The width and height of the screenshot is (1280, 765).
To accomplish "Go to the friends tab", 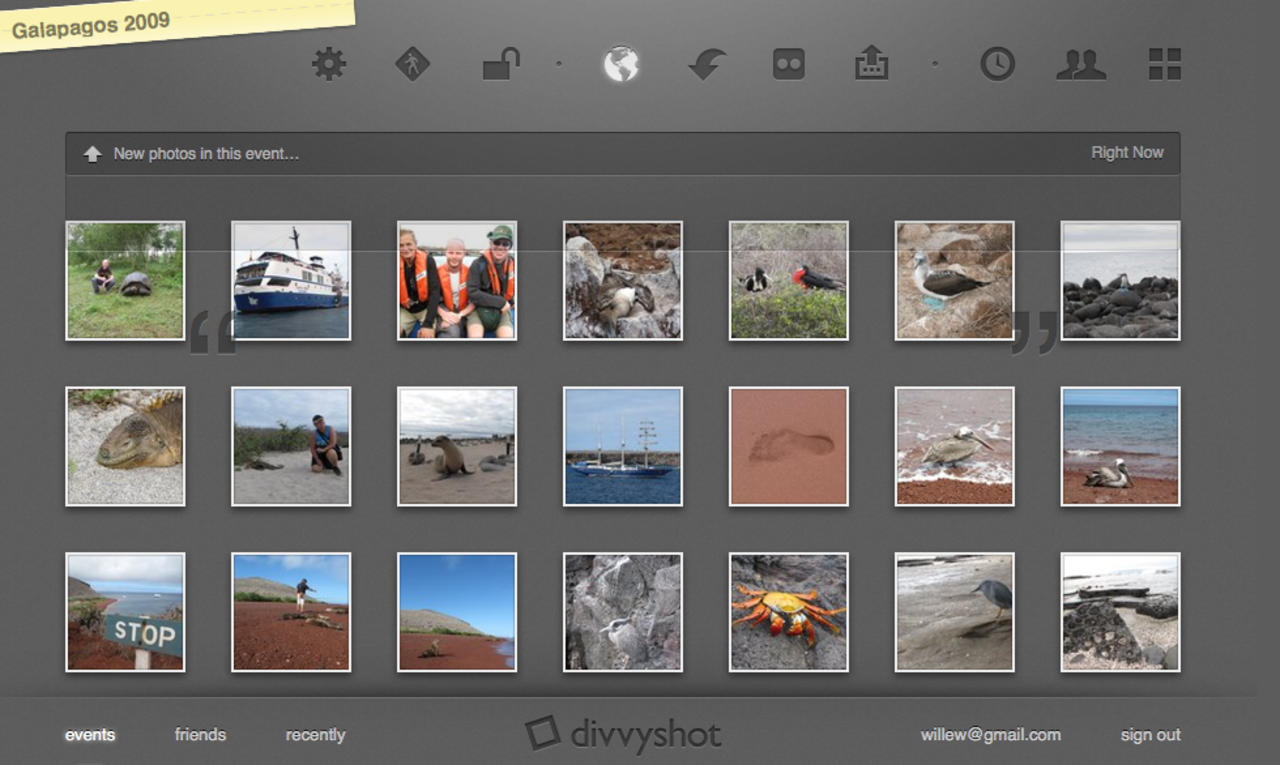I will (x=200, y=735).
